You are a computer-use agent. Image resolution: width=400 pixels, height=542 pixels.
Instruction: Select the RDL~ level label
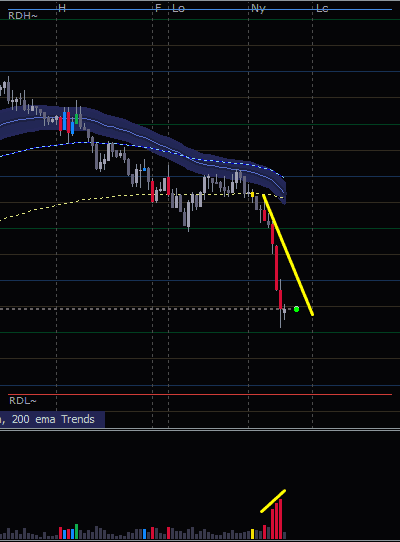click(22, 401)
